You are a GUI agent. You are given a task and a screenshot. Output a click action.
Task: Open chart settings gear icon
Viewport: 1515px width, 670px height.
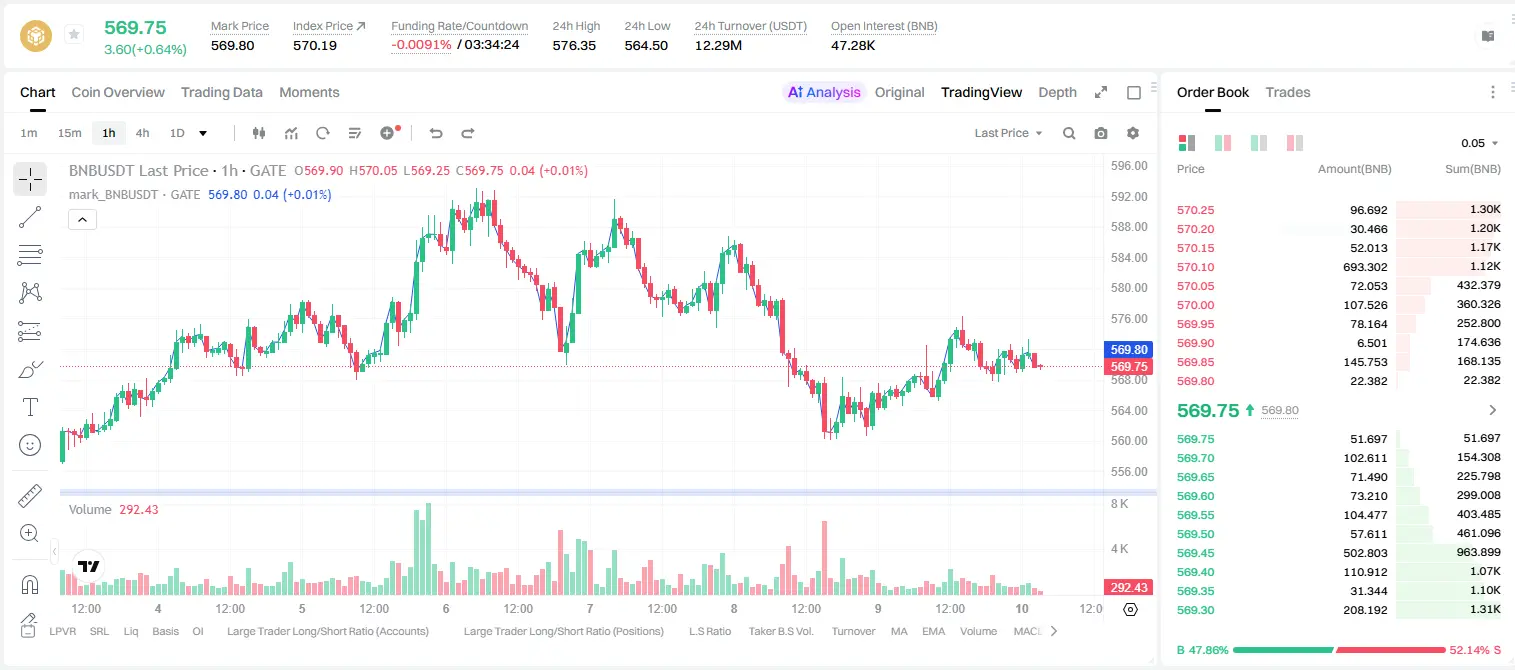point(1133,133)
